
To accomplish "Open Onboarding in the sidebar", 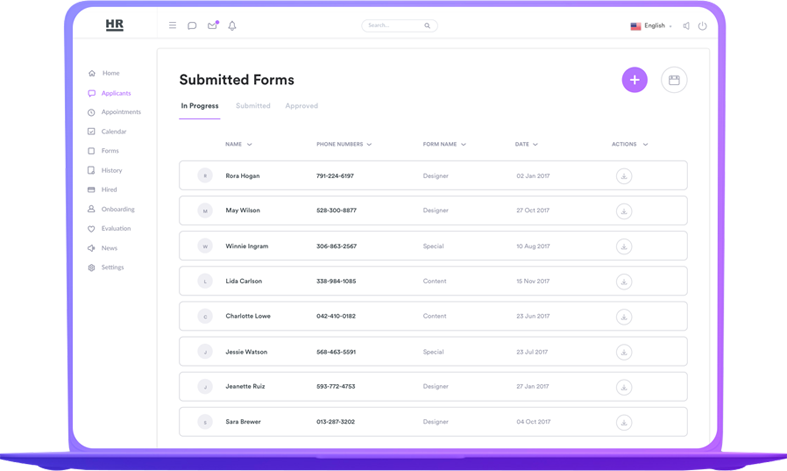I will 117,209.
